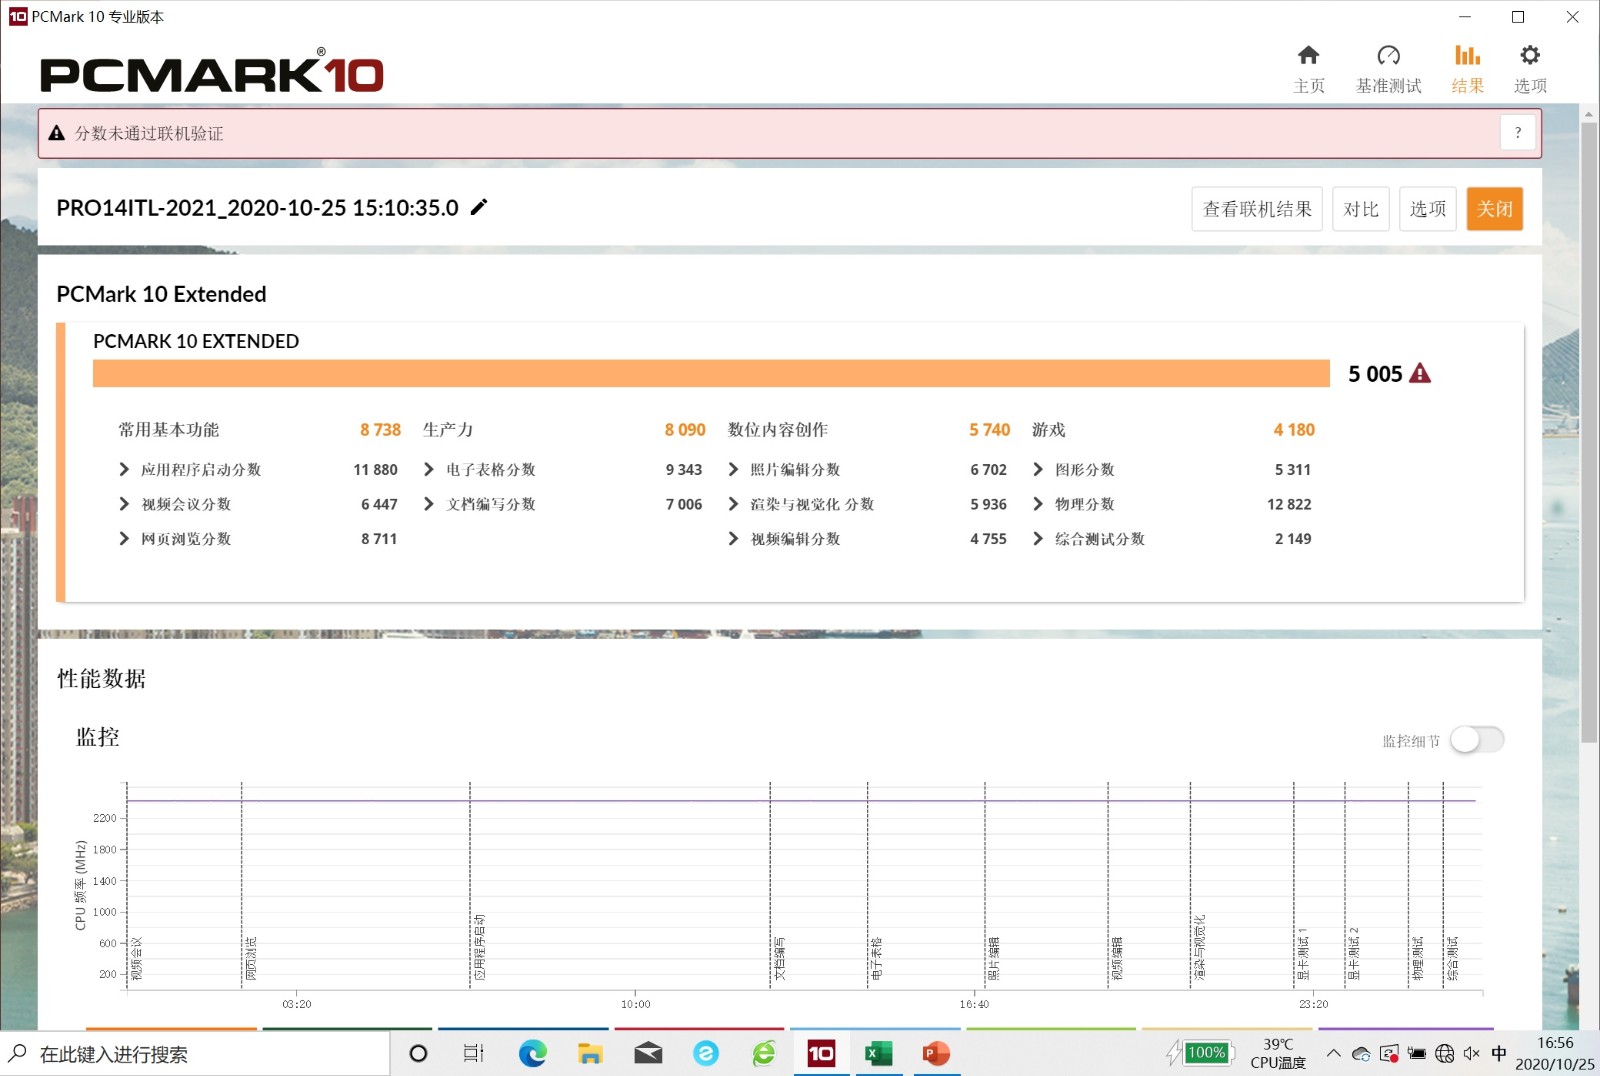This screenshot has width=1600, height=1076.
Task: Expand 网页浏览分数 row
Action: click(x=123, y=538)
